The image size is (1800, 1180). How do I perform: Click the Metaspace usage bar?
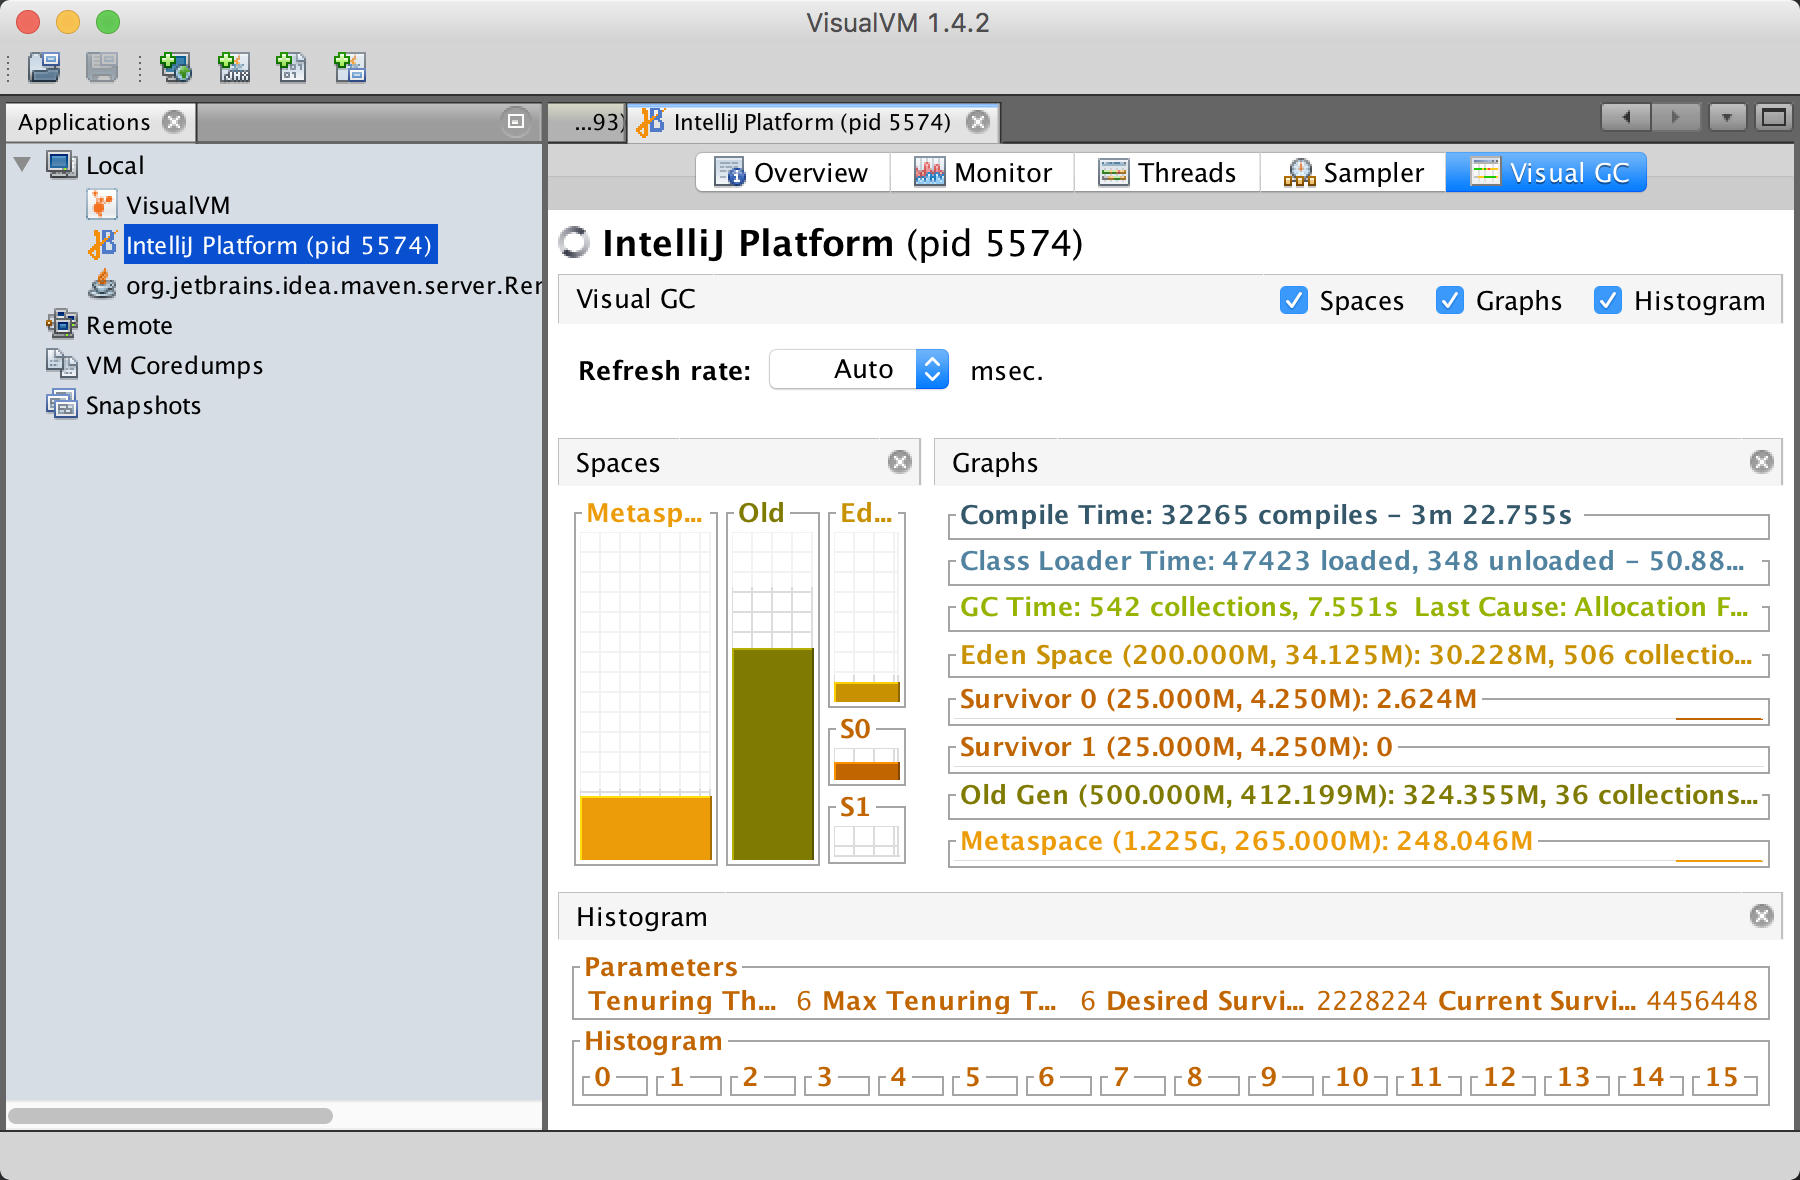pyautogui.click(x=646, y=828)
